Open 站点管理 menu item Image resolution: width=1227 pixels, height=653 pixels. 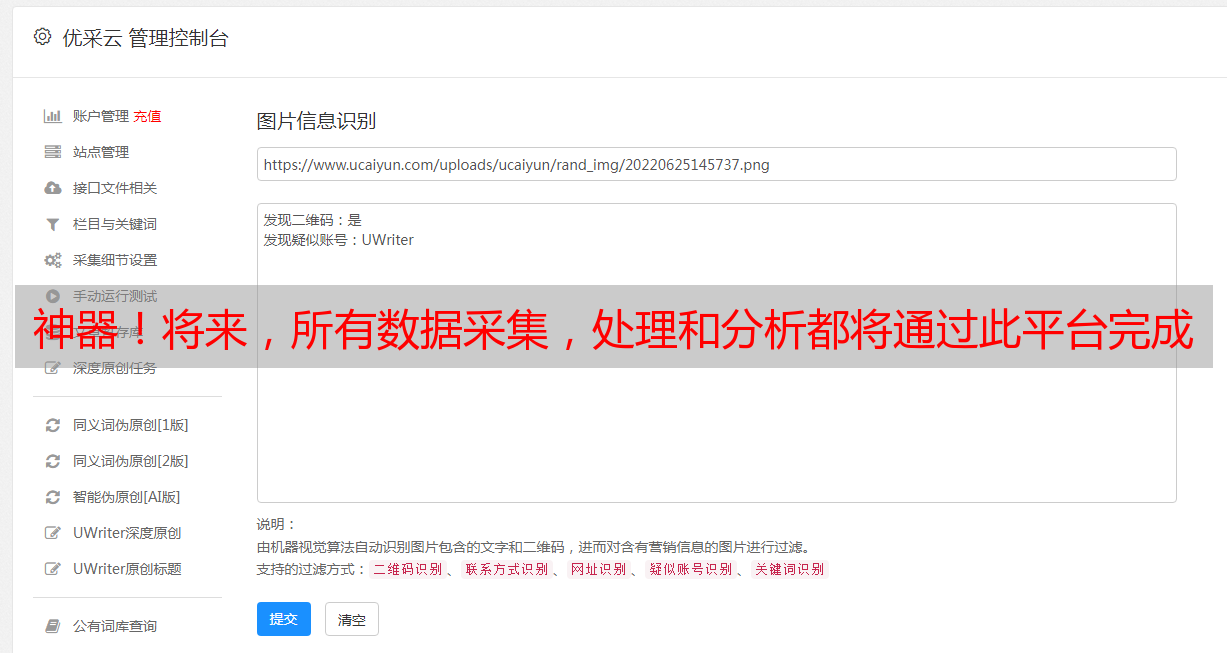(x=101, y=152)
